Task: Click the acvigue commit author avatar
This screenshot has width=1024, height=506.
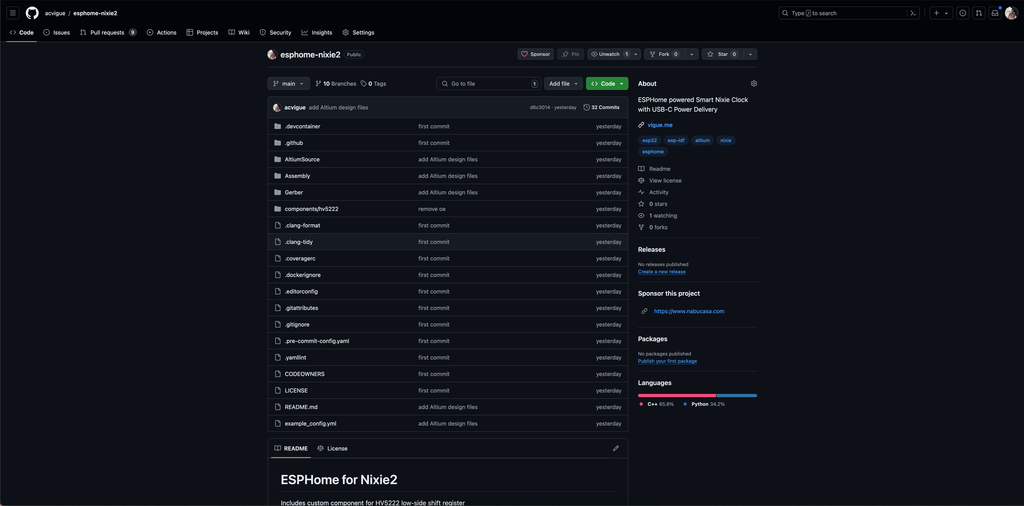Action: [277, 107]
